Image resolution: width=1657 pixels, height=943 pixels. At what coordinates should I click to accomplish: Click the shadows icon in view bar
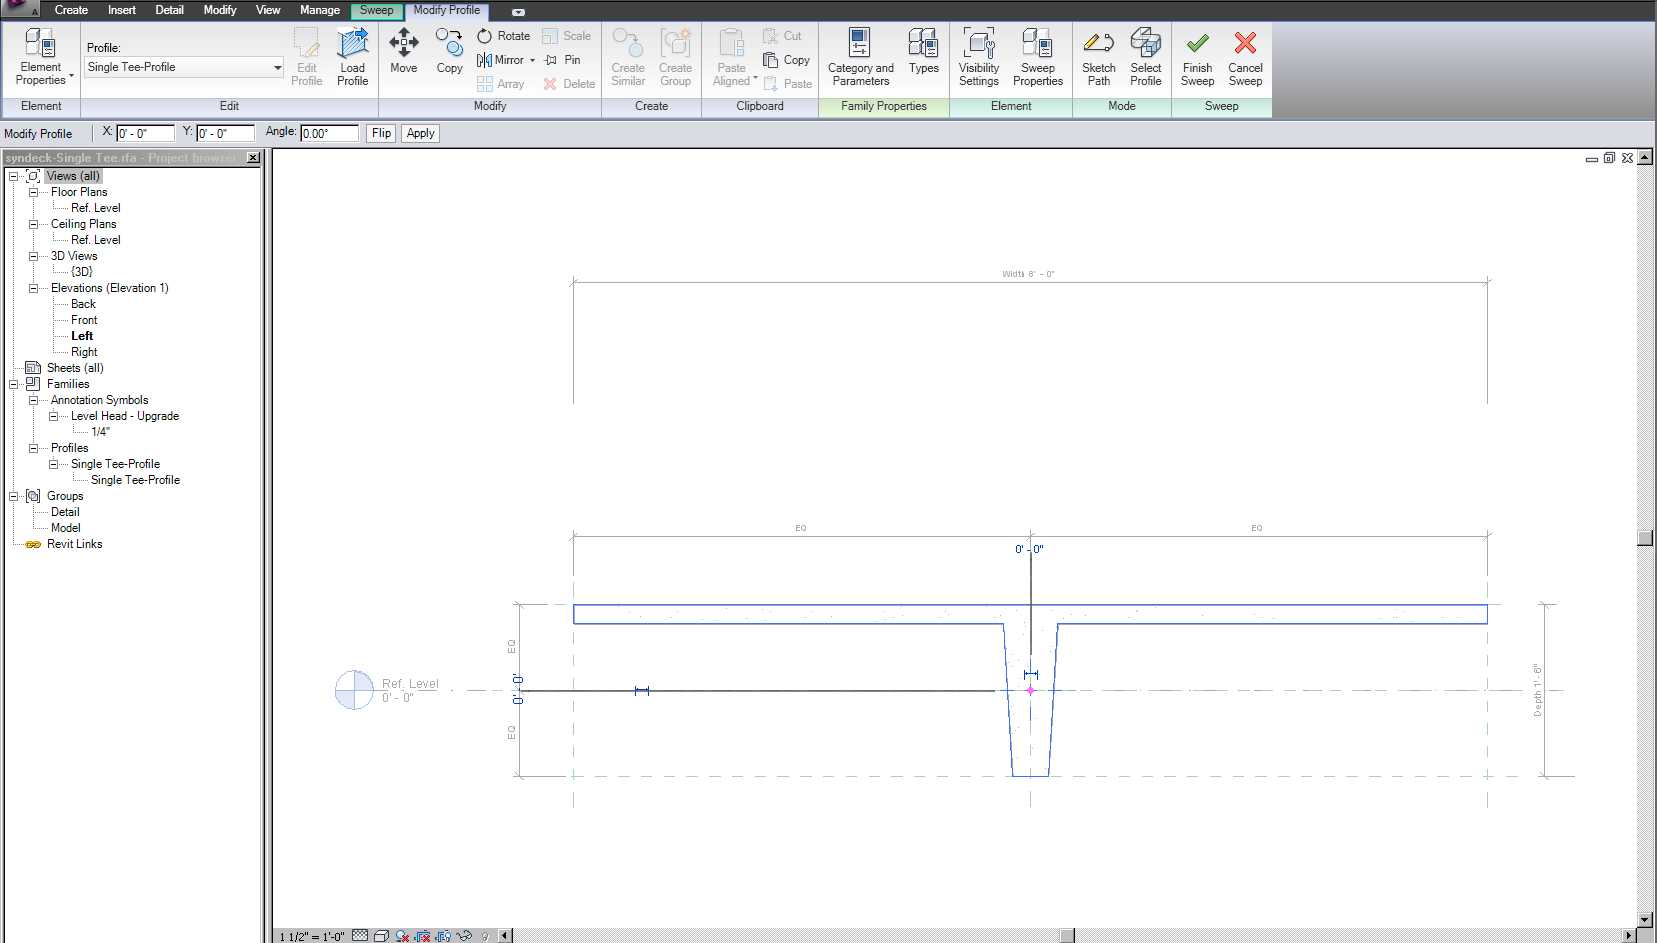coord(402,936)
